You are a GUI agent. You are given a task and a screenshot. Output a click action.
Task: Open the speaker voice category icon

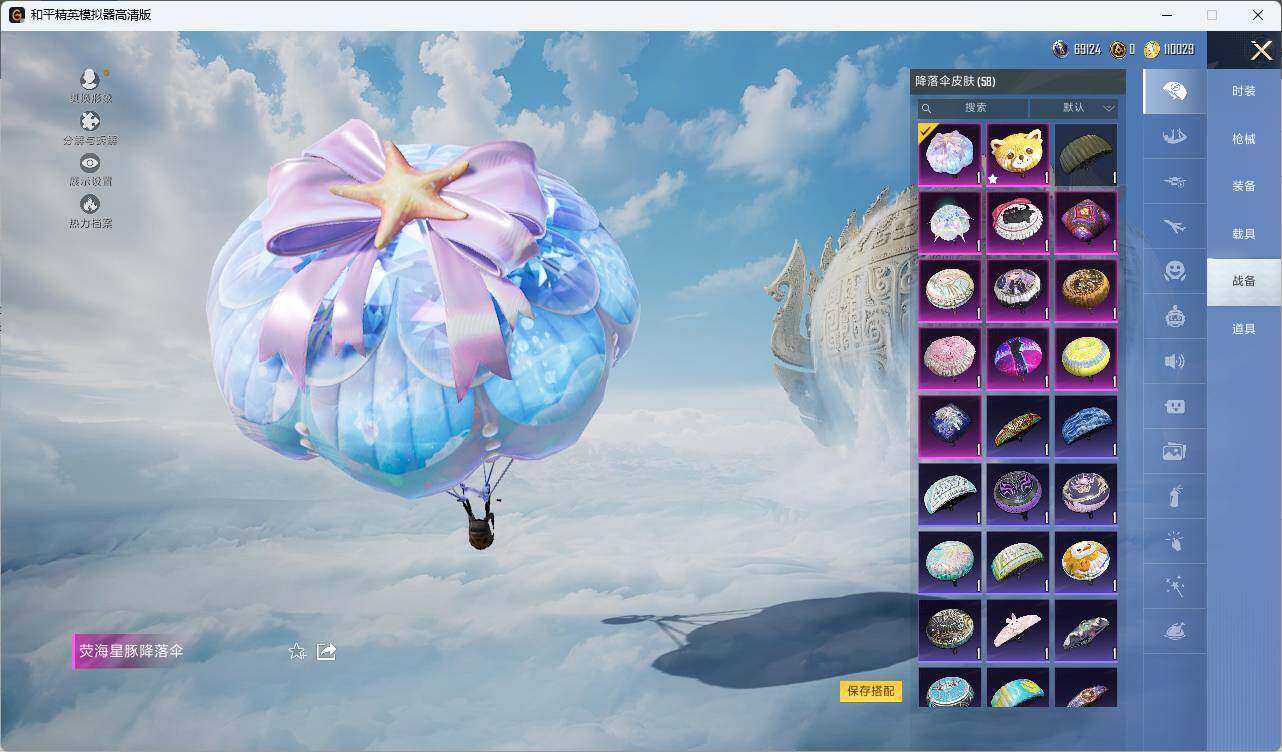point(1175,362)
